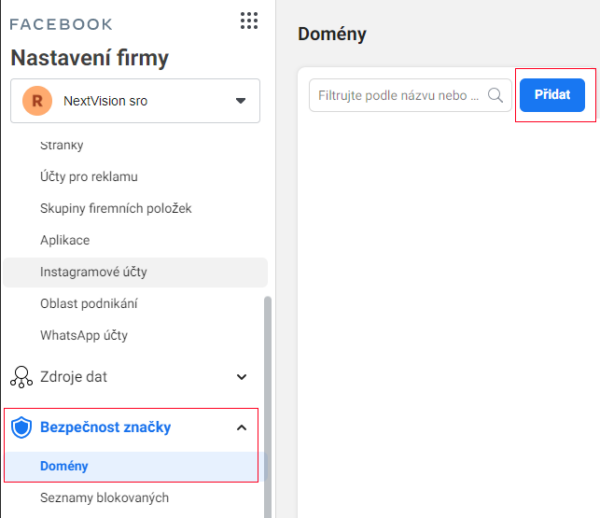Click the Bezpečnost značky shield icon

21,428
